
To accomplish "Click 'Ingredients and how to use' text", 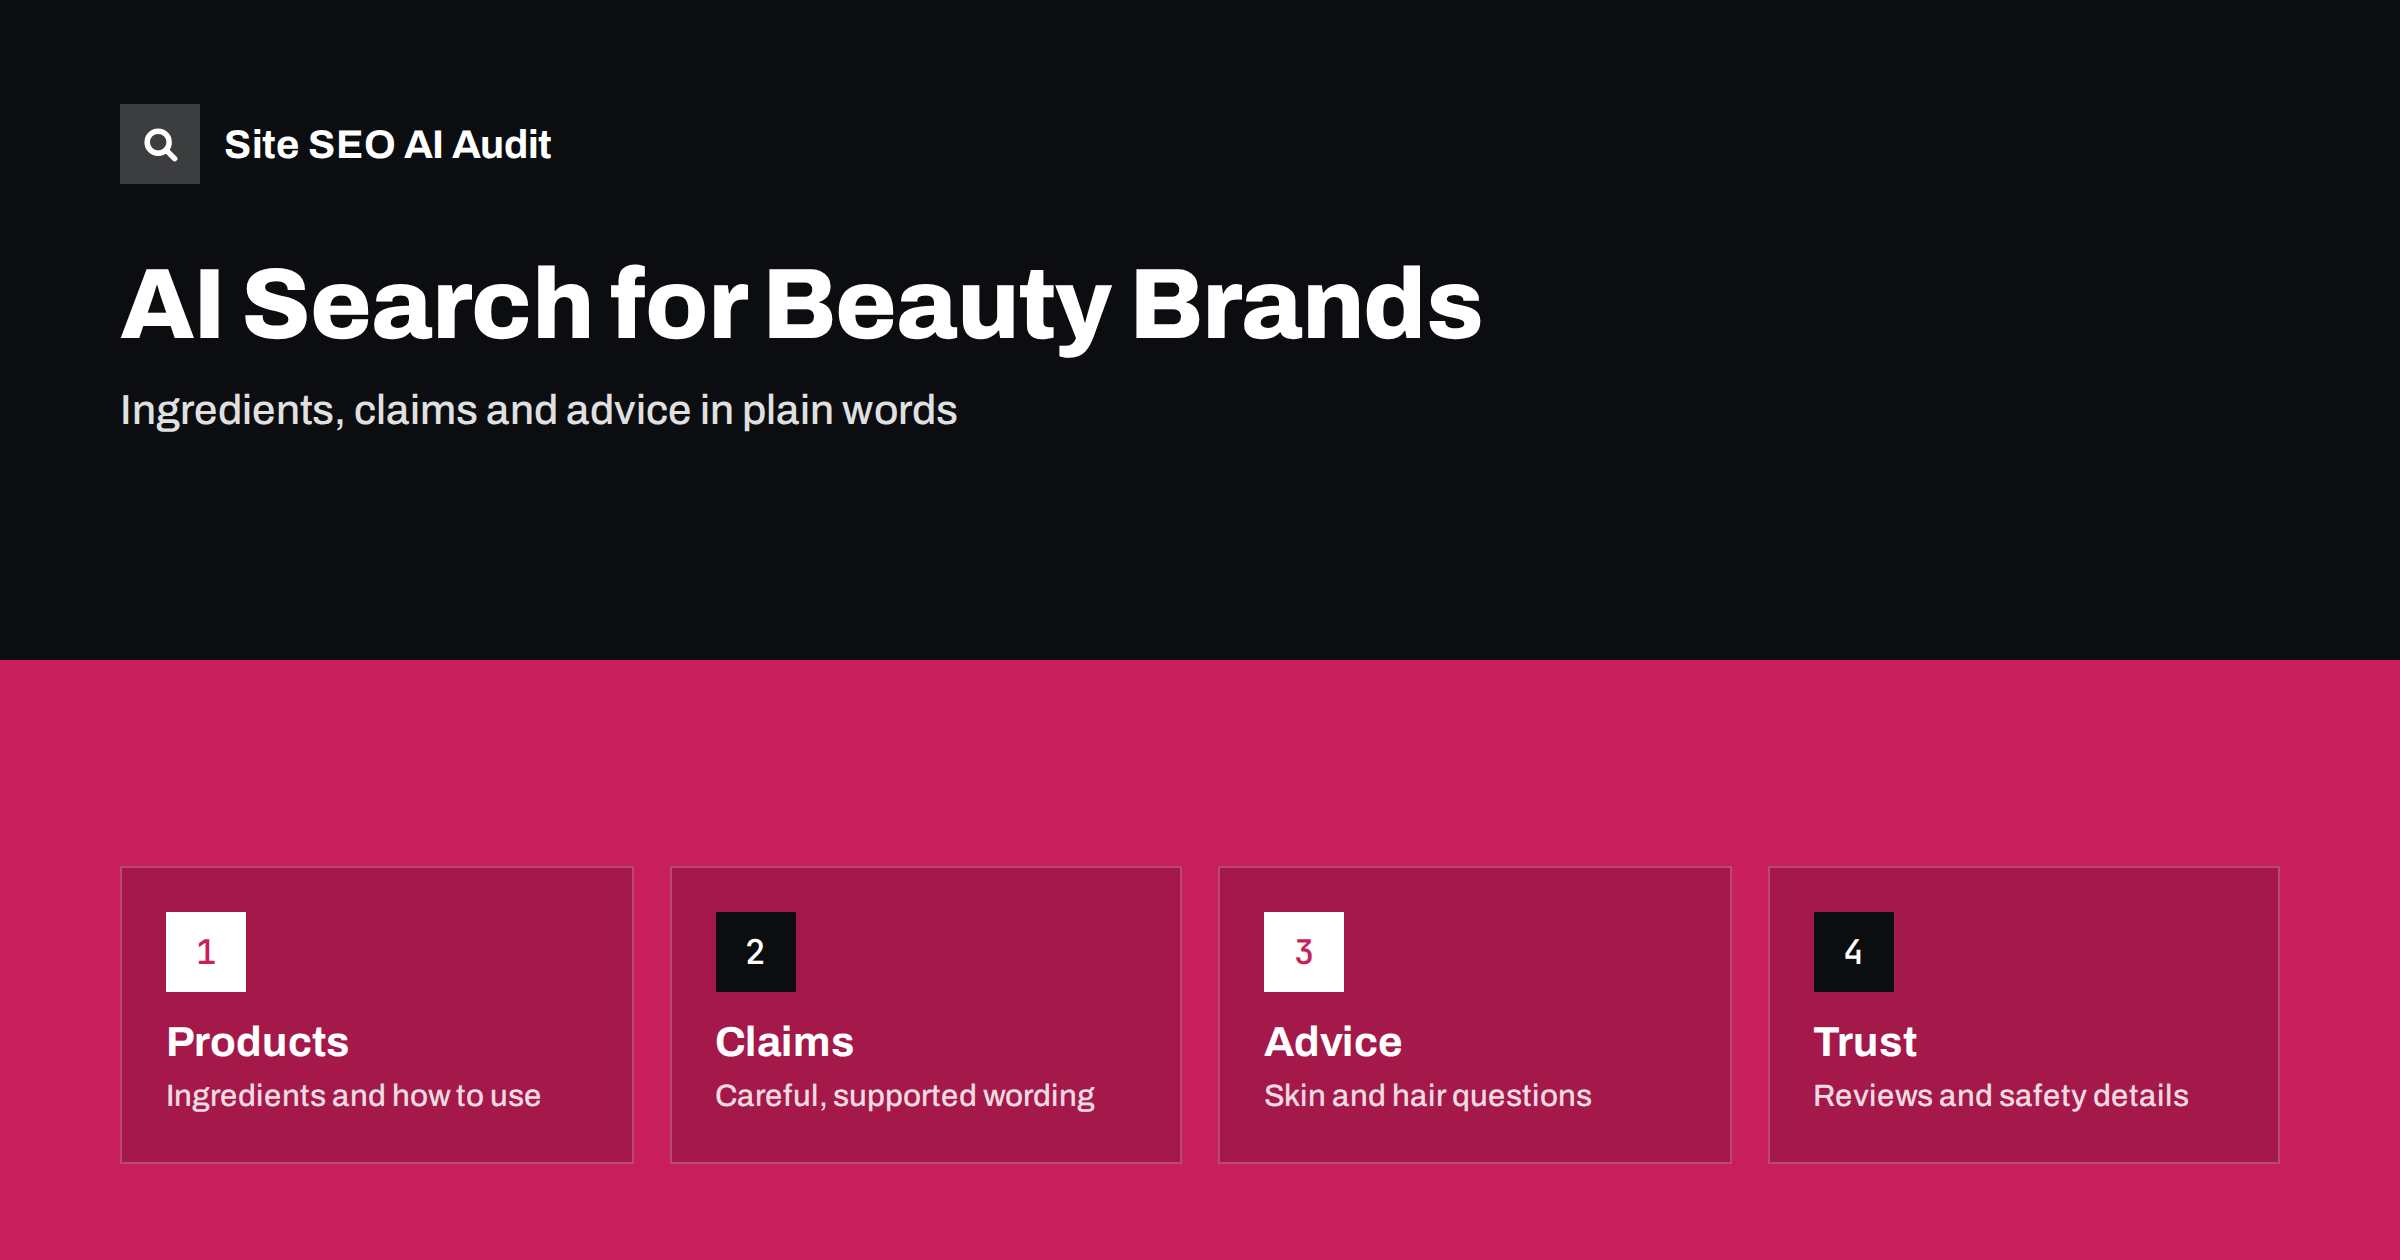I will (x=353, y=1096).
